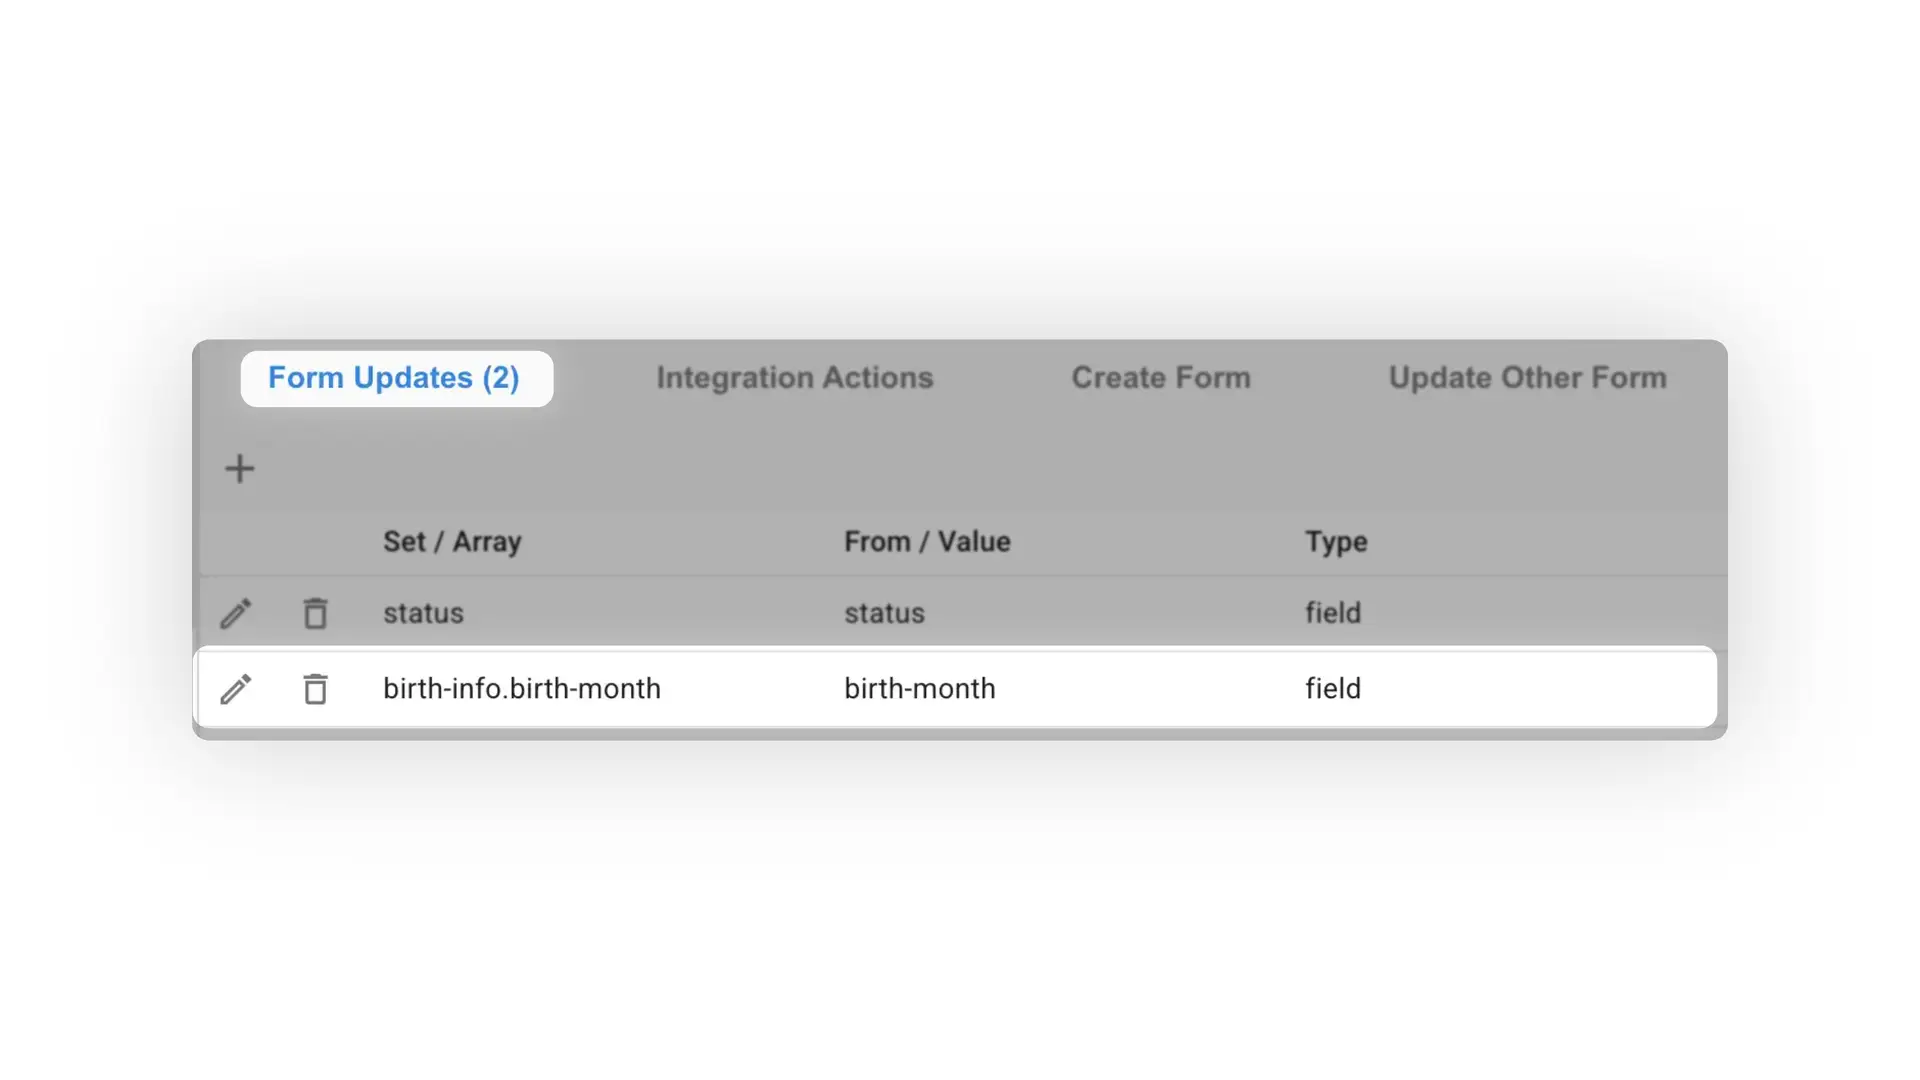Select the Form Updates tab
This screenshot has width=1920, height=1080.
click(x=394, y=378)
